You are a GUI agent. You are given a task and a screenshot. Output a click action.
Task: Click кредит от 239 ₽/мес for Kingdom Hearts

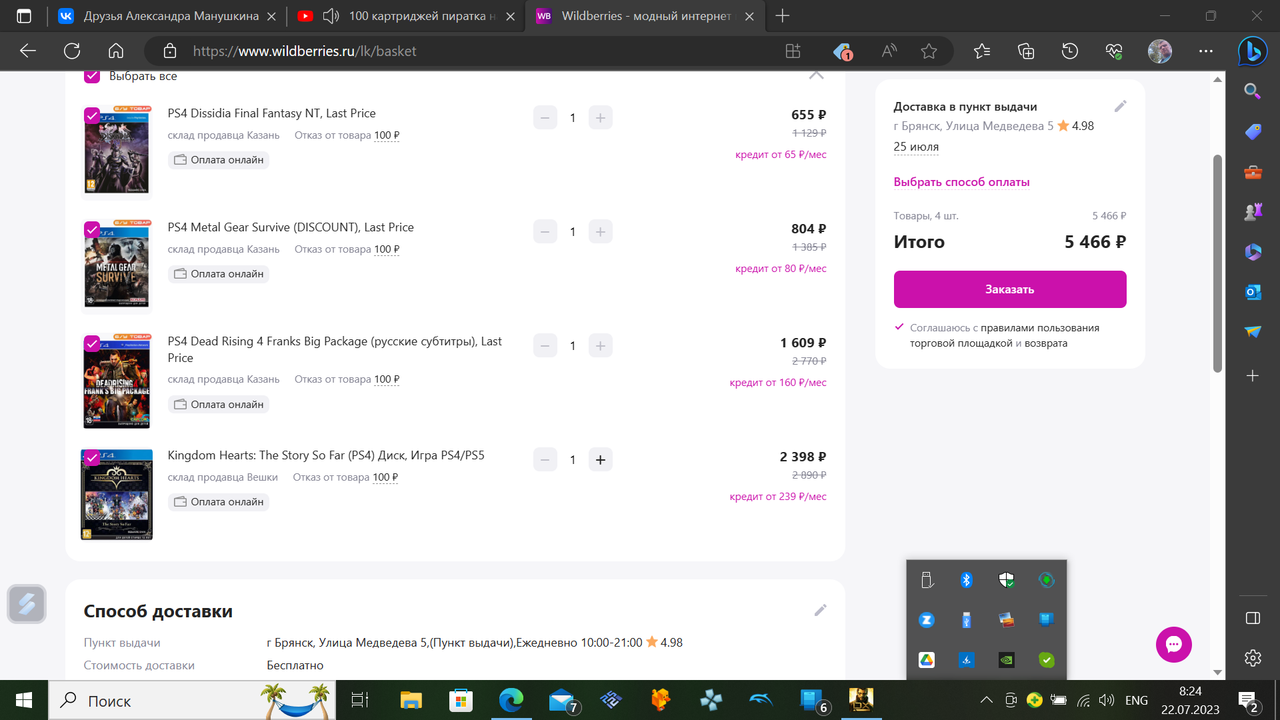(x=778, y=497)
